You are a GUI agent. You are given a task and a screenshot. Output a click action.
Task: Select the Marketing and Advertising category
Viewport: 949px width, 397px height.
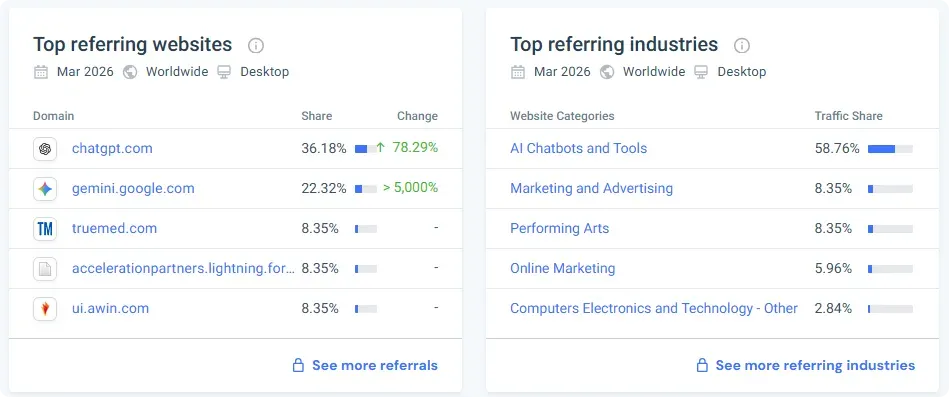(x=591, y=188)
